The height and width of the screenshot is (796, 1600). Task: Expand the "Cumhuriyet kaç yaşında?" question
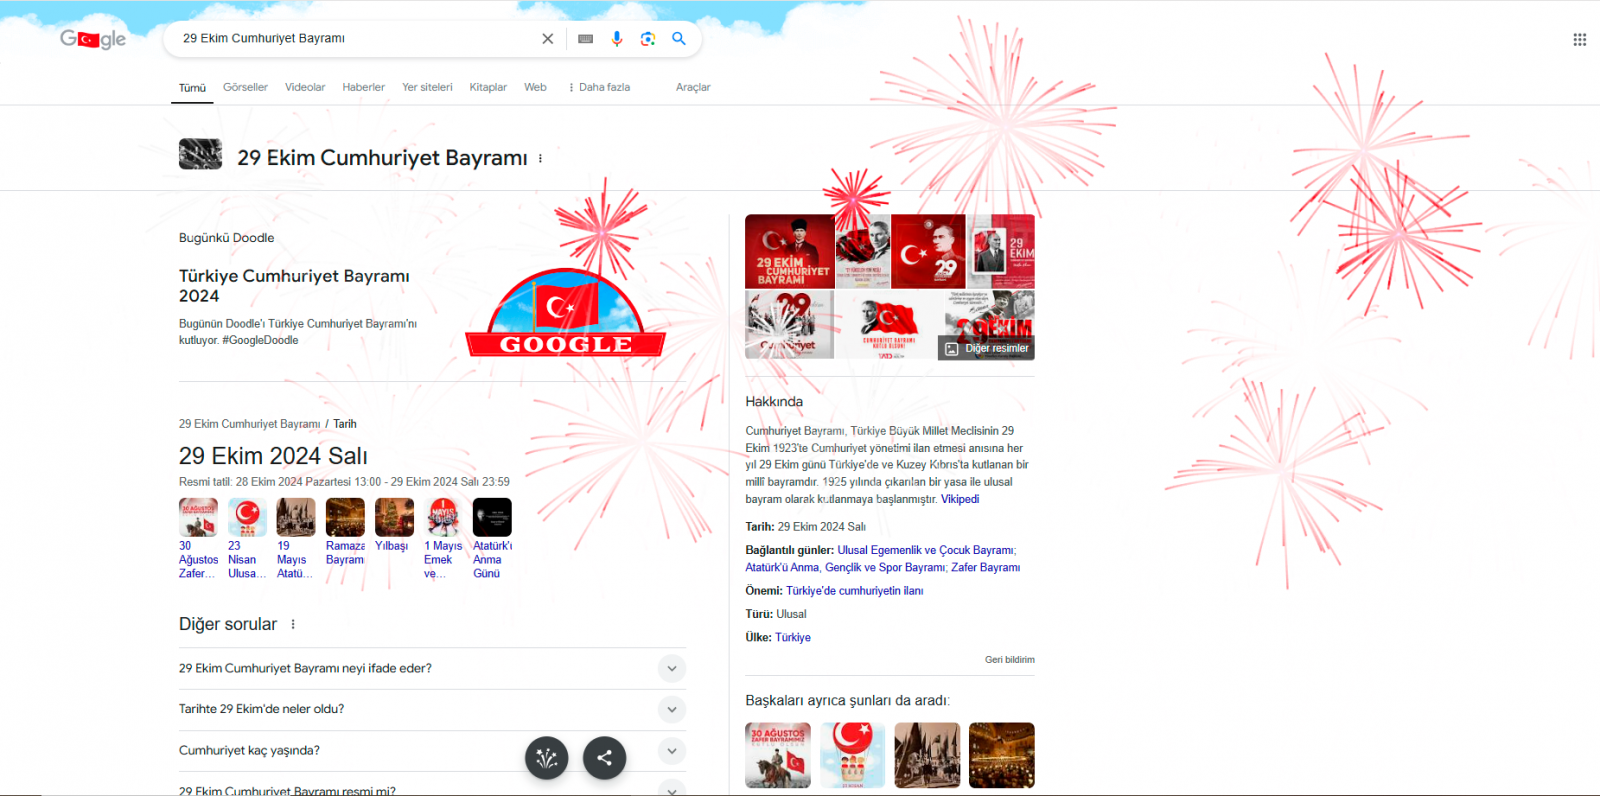pyautogui.click(x=672, y=751)
